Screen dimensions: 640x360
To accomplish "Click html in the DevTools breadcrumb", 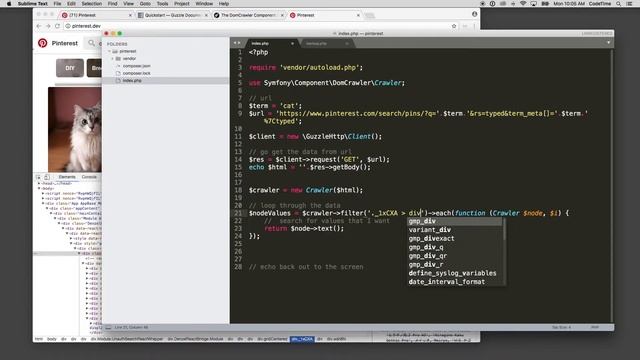I will click(x=38, y=339).
